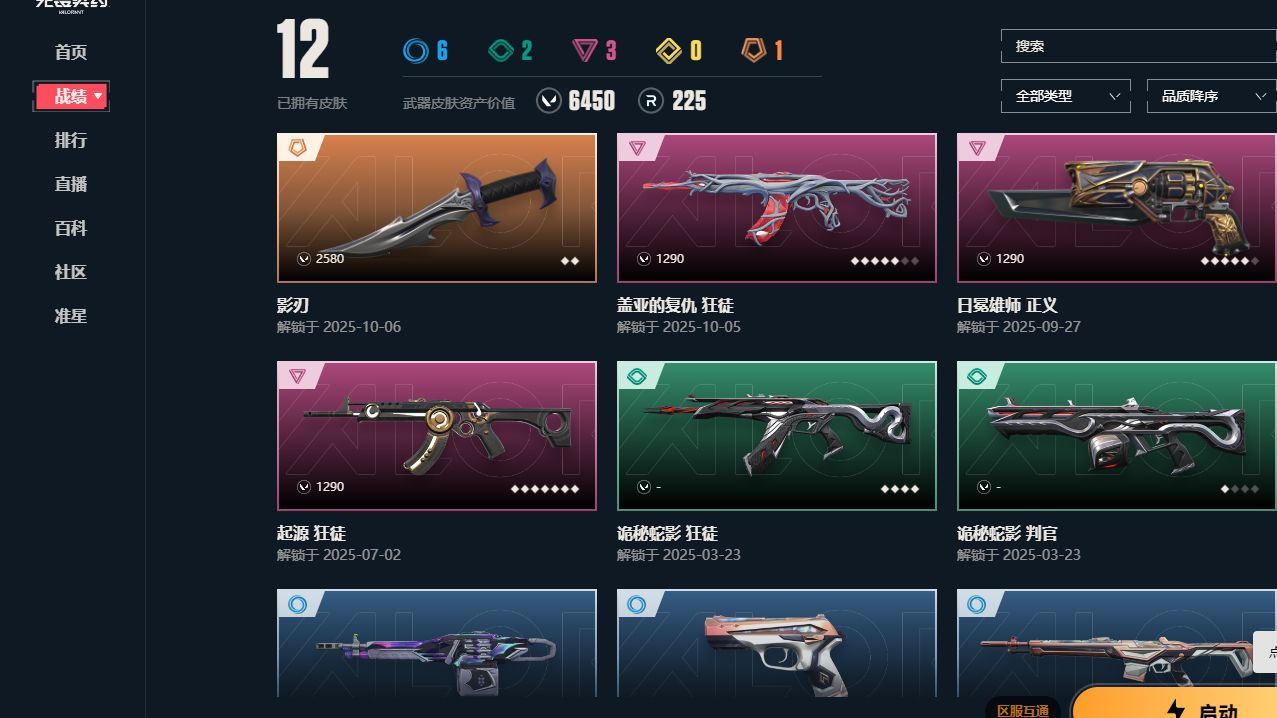Open the 全部类型 type filter dropdown
Image resolution: width=1277 pixels, height=718 pixels.
pyautogui.click(x=1065, y=96)
